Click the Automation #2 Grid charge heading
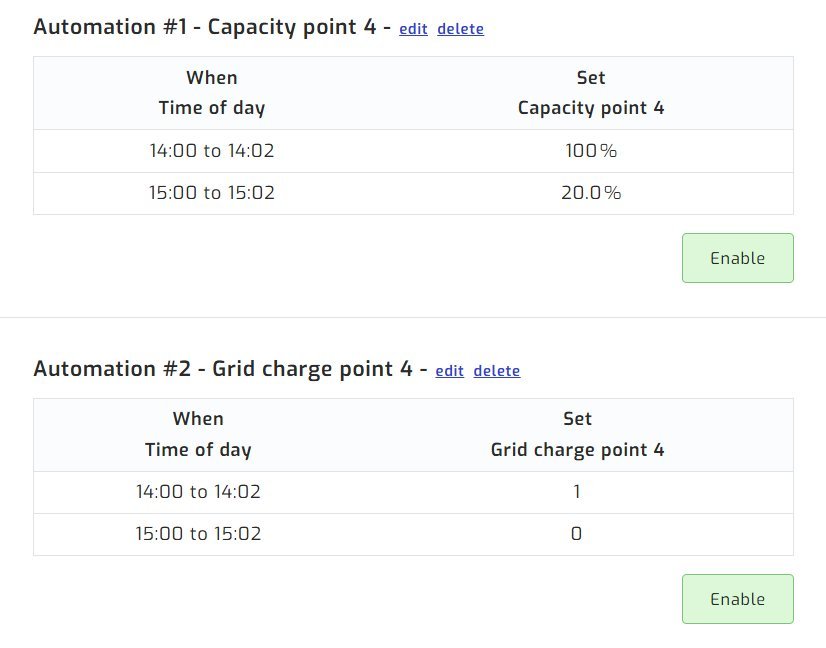Image resolution: width=826 pixels, height=648 pixels. [x=222, y=369]
